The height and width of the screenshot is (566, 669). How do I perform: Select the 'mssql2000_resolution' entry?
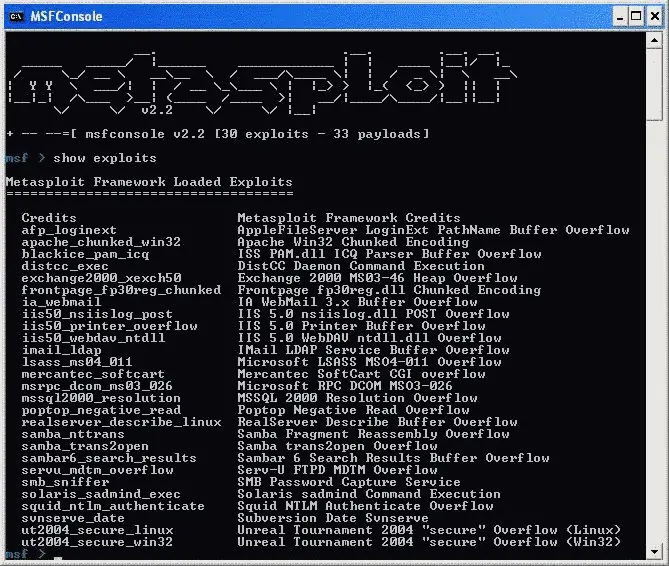tap(101, 398)
